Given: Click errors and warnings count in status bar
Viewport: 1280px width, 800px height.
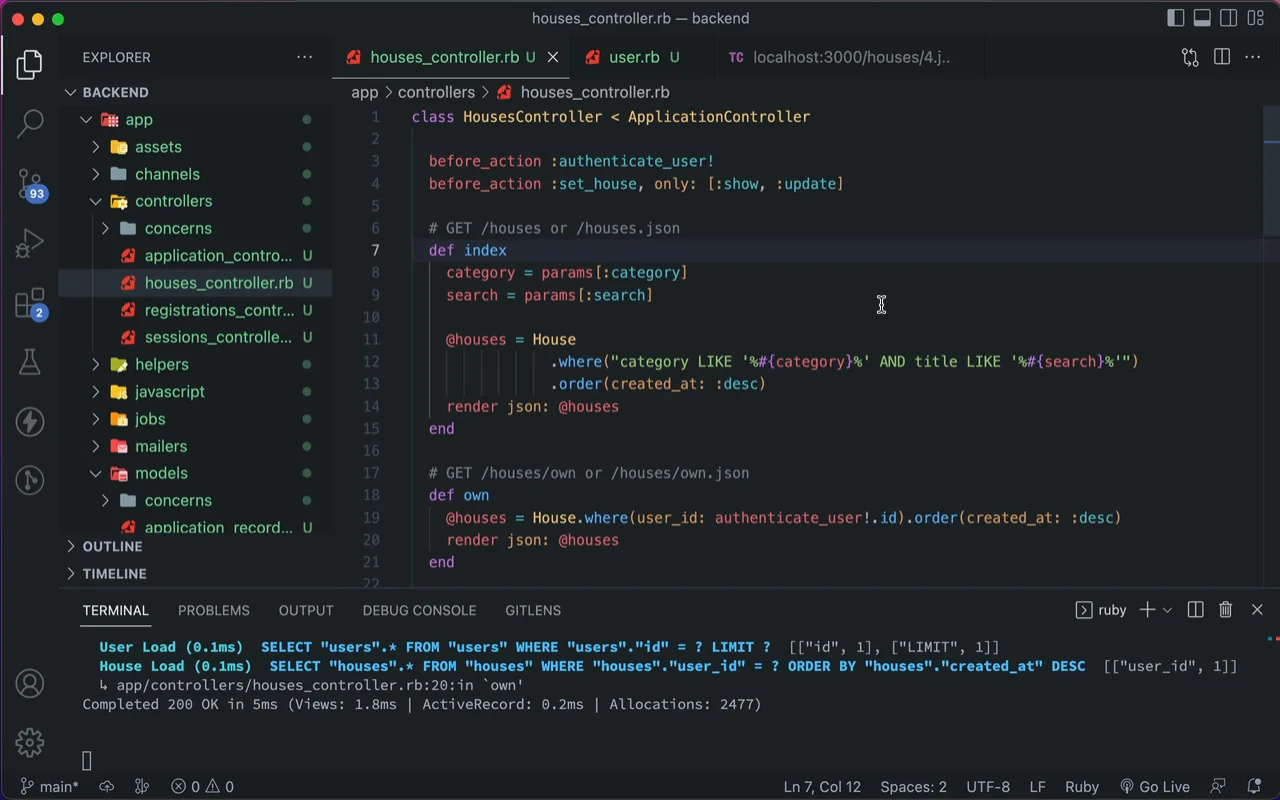Looking at the screenshot, I should (x=202, y=787).
